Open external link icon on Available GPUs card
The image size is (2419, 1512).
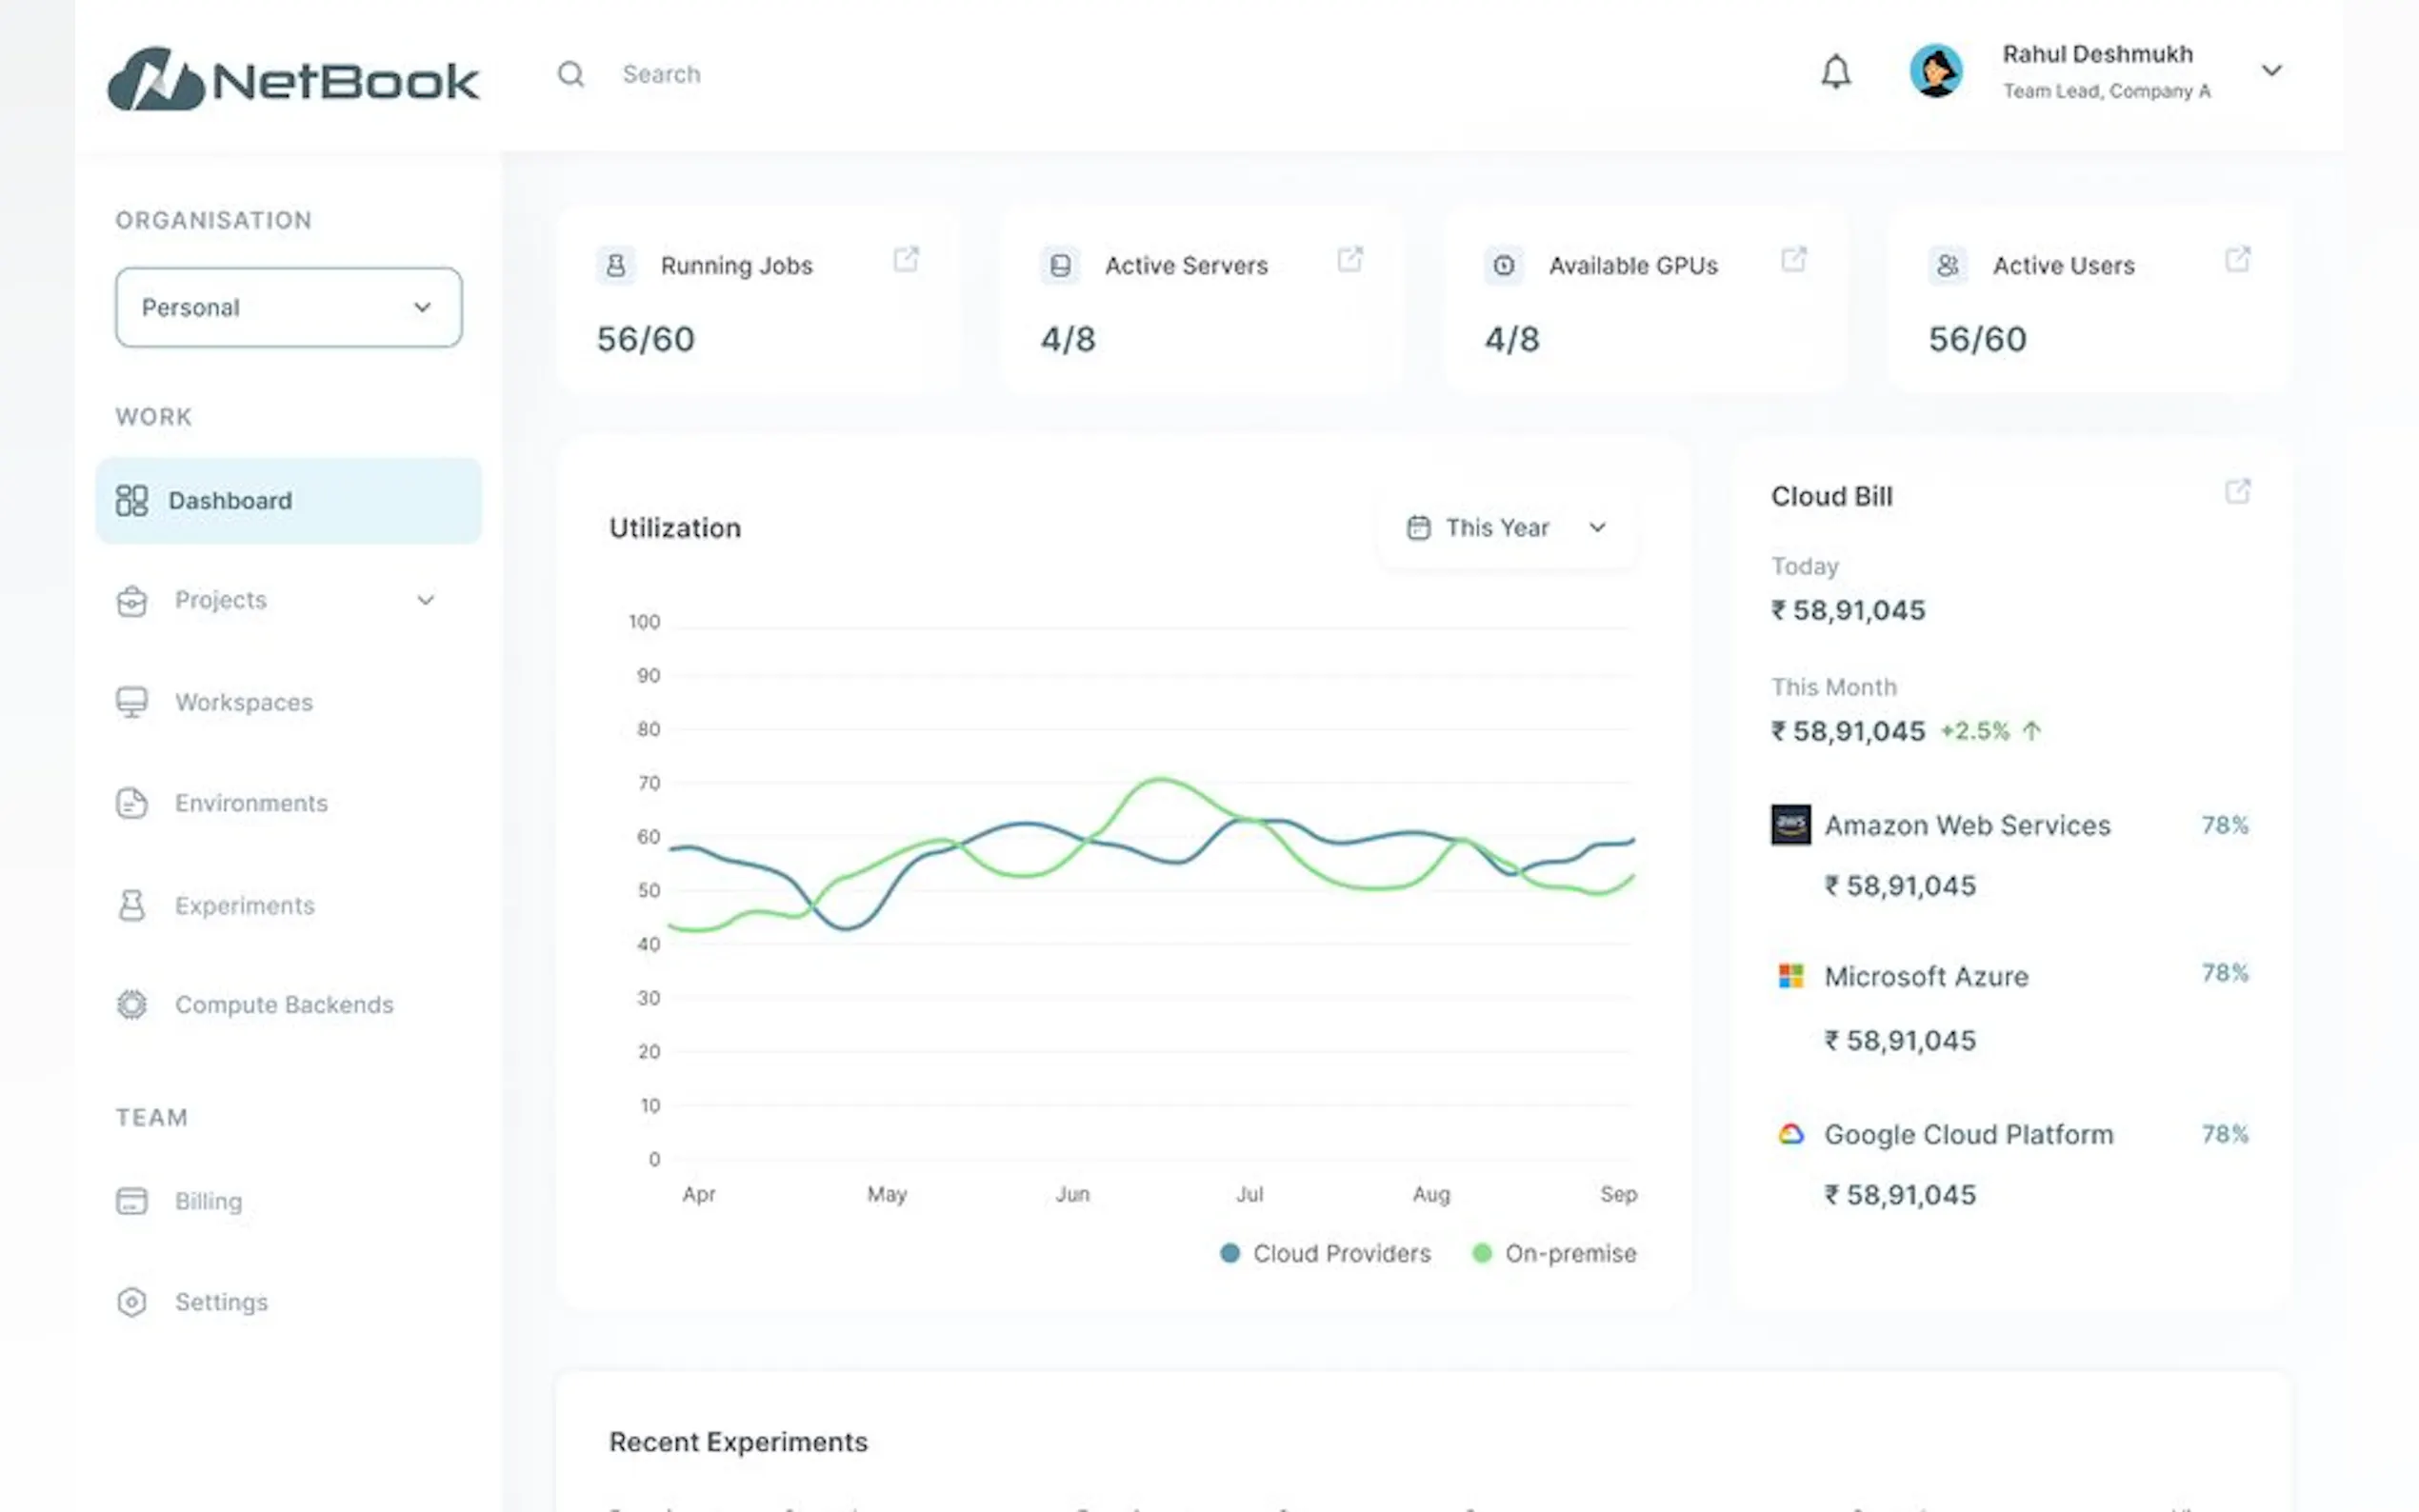tap(1794, 260)
